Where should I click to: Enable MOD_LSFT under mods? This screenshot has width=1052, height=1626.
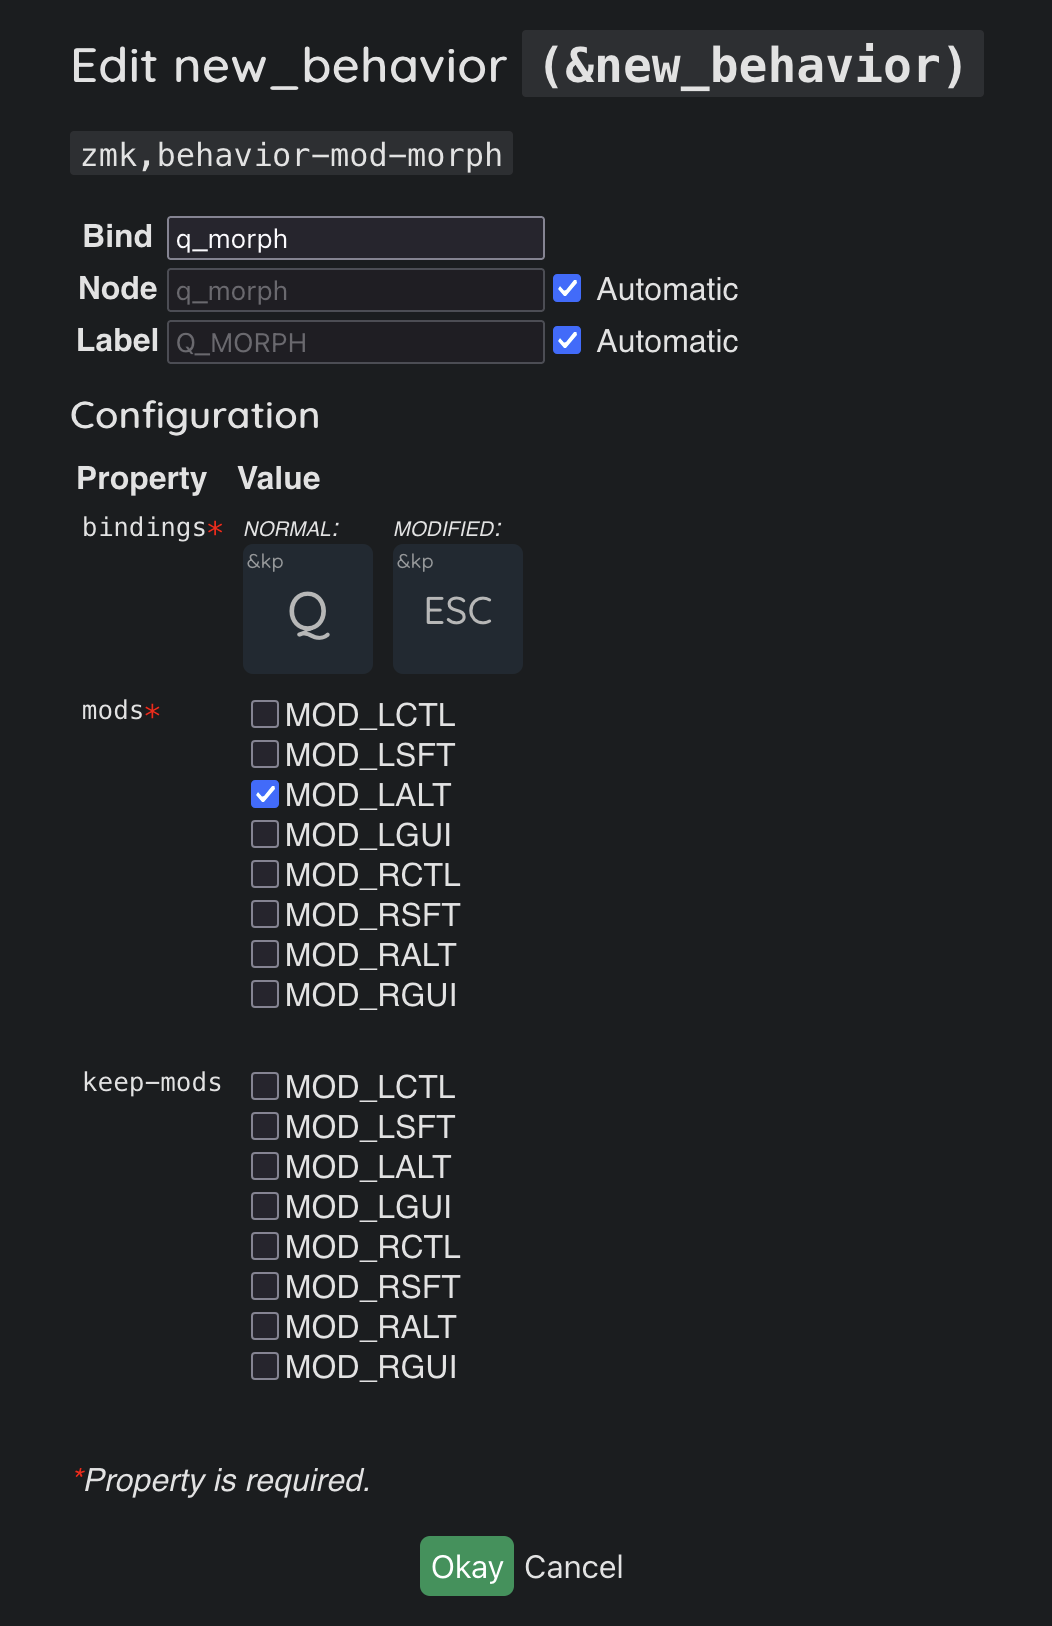tap(265, 754)
